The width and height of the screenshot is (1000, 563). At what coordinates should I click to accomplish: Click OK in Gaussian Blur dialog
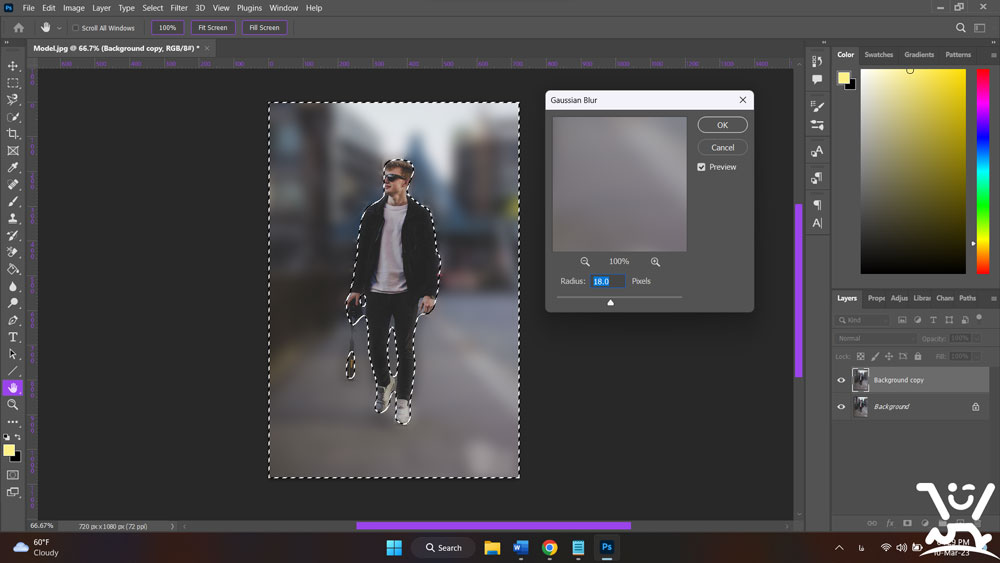point(723,125)
